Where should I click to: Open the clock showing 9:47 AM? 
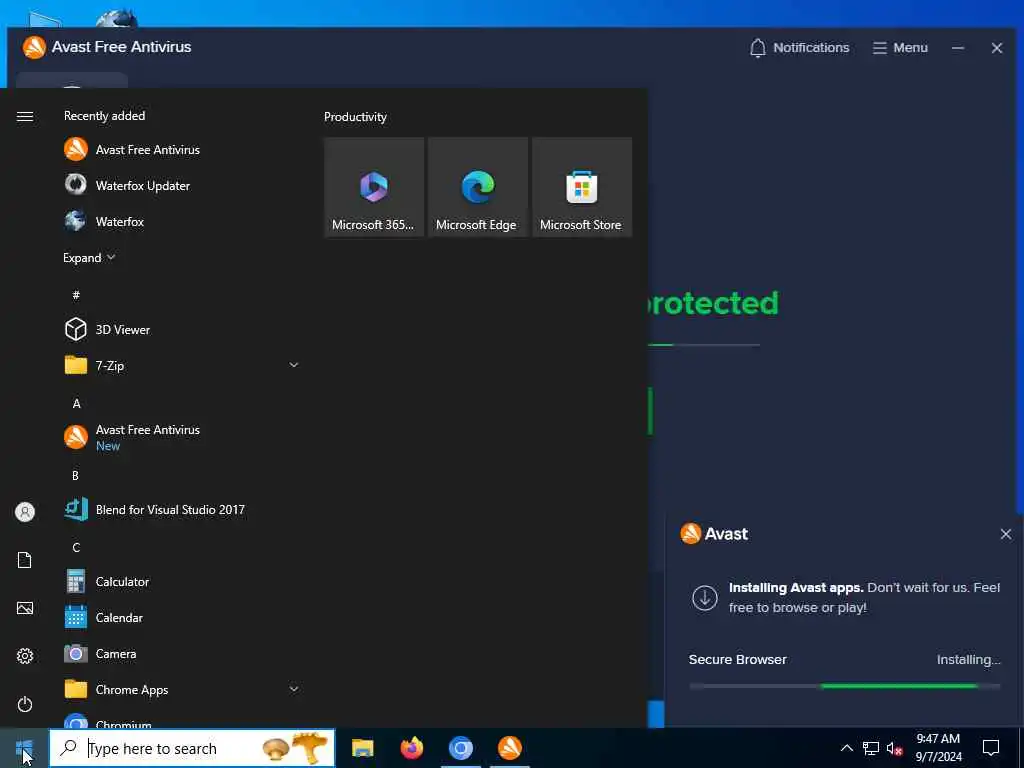click(938, 748)
